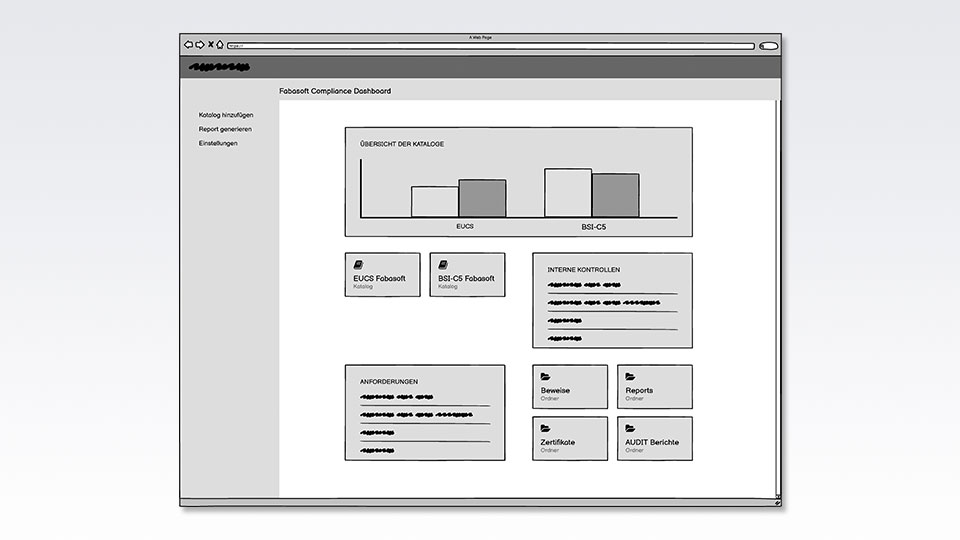This screenshot has width=960, height=540.
Task: Open Katalog hinzufügen in sidebar
Action: coord(226,114)
